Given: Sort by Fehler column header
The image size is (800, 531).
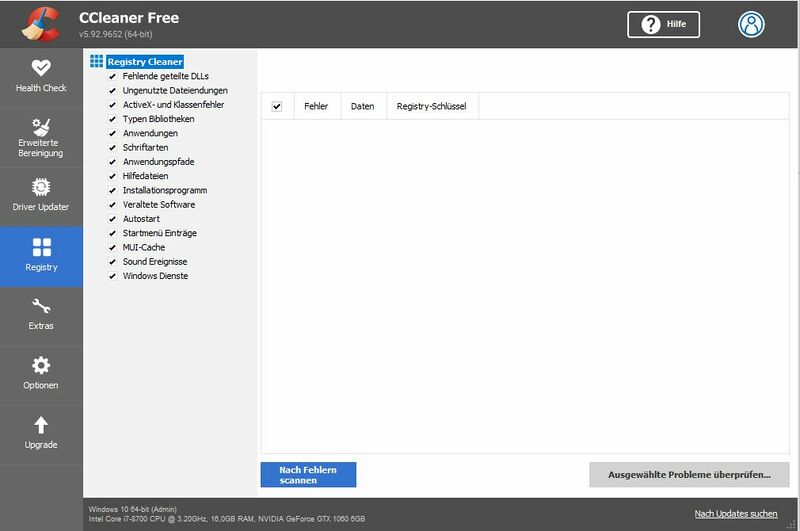Looking at the screenshot, I should 317,107.
